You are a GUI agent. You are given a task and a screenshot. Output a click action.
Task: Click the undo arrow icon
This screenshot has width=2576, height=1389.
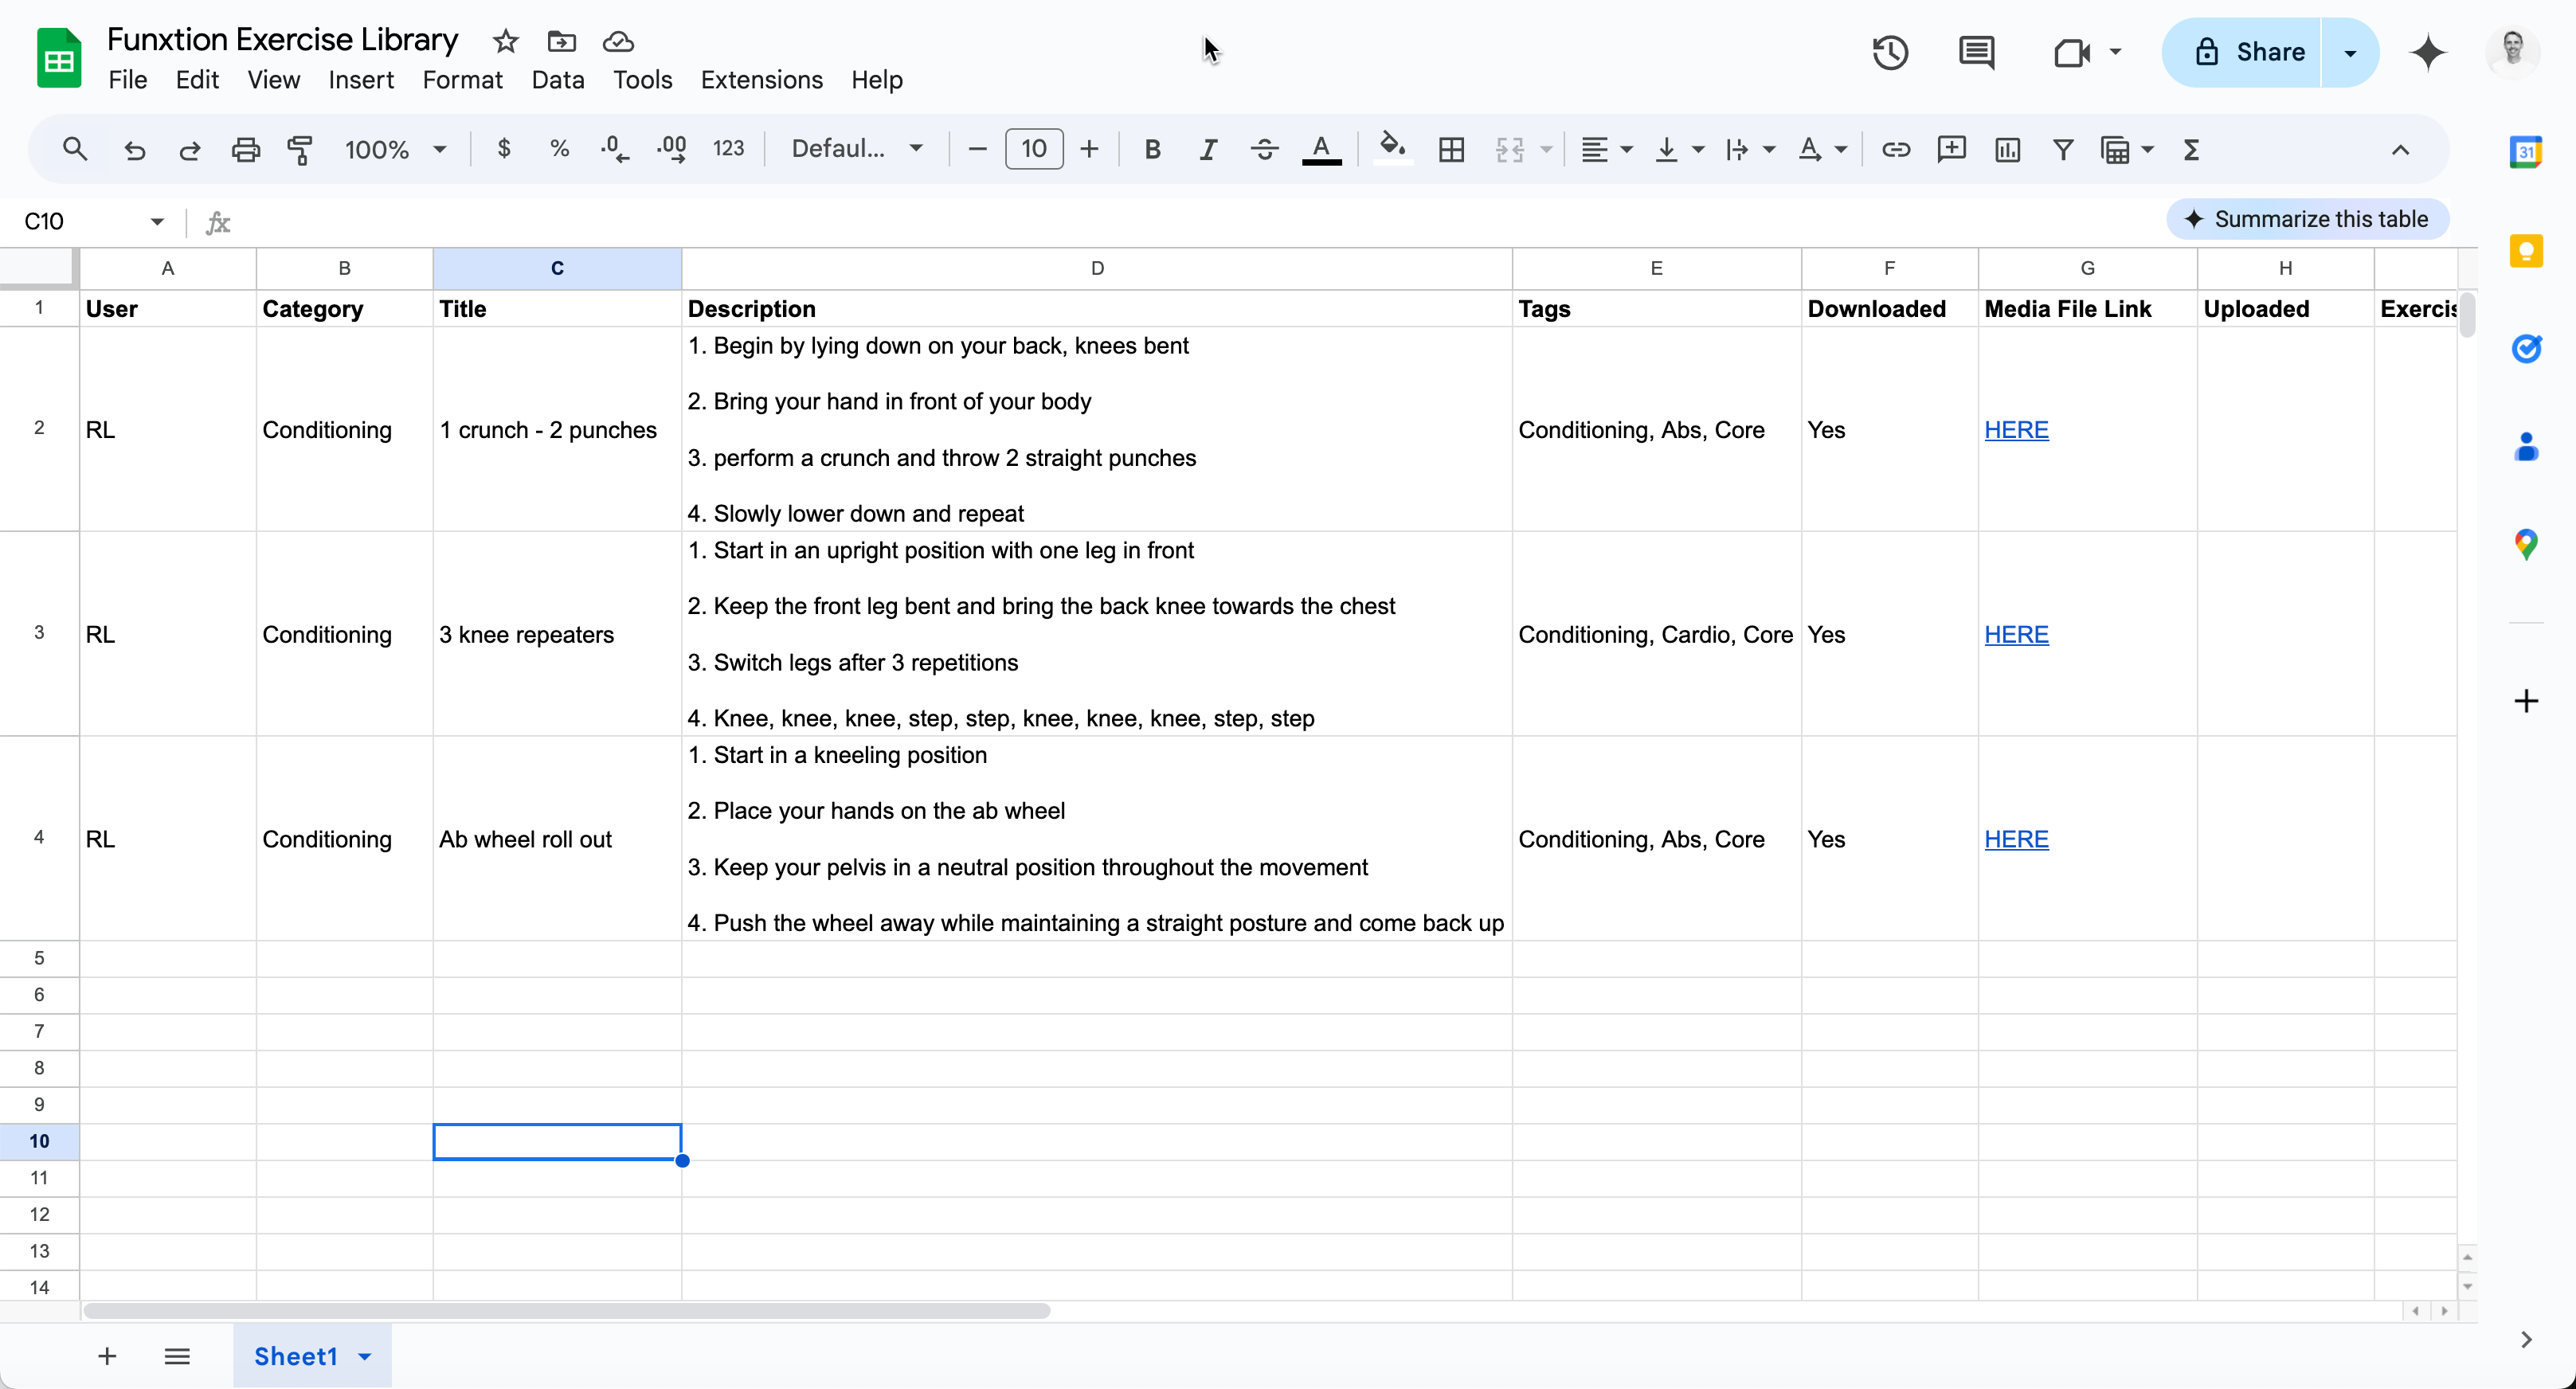click(x=134, y=150)
